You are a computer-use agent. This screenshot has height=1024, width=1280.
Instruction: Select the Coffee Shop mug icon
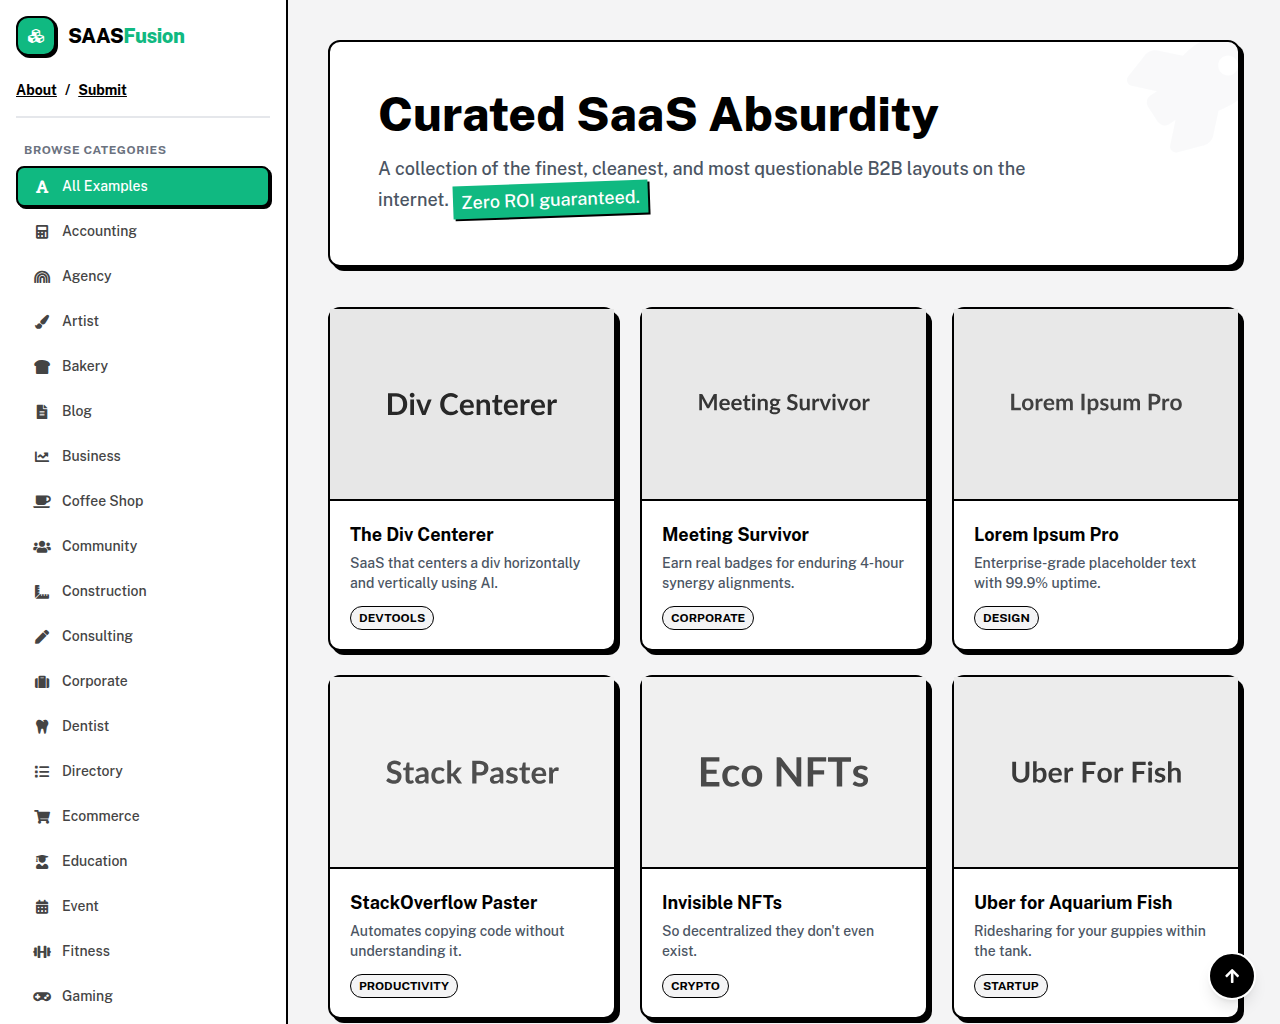[41, 501]
